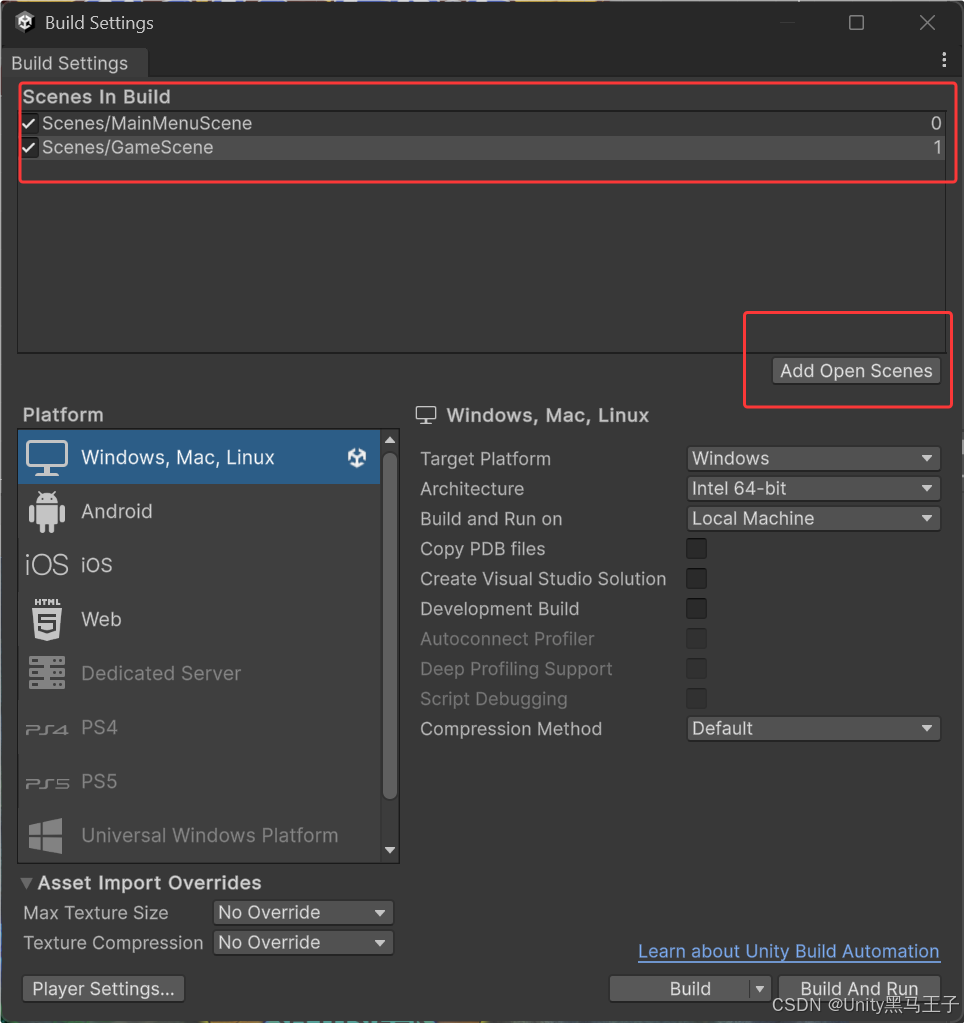Click the Unity logo in title bar
Screen dimensions: 964x1023
(25, 22)
